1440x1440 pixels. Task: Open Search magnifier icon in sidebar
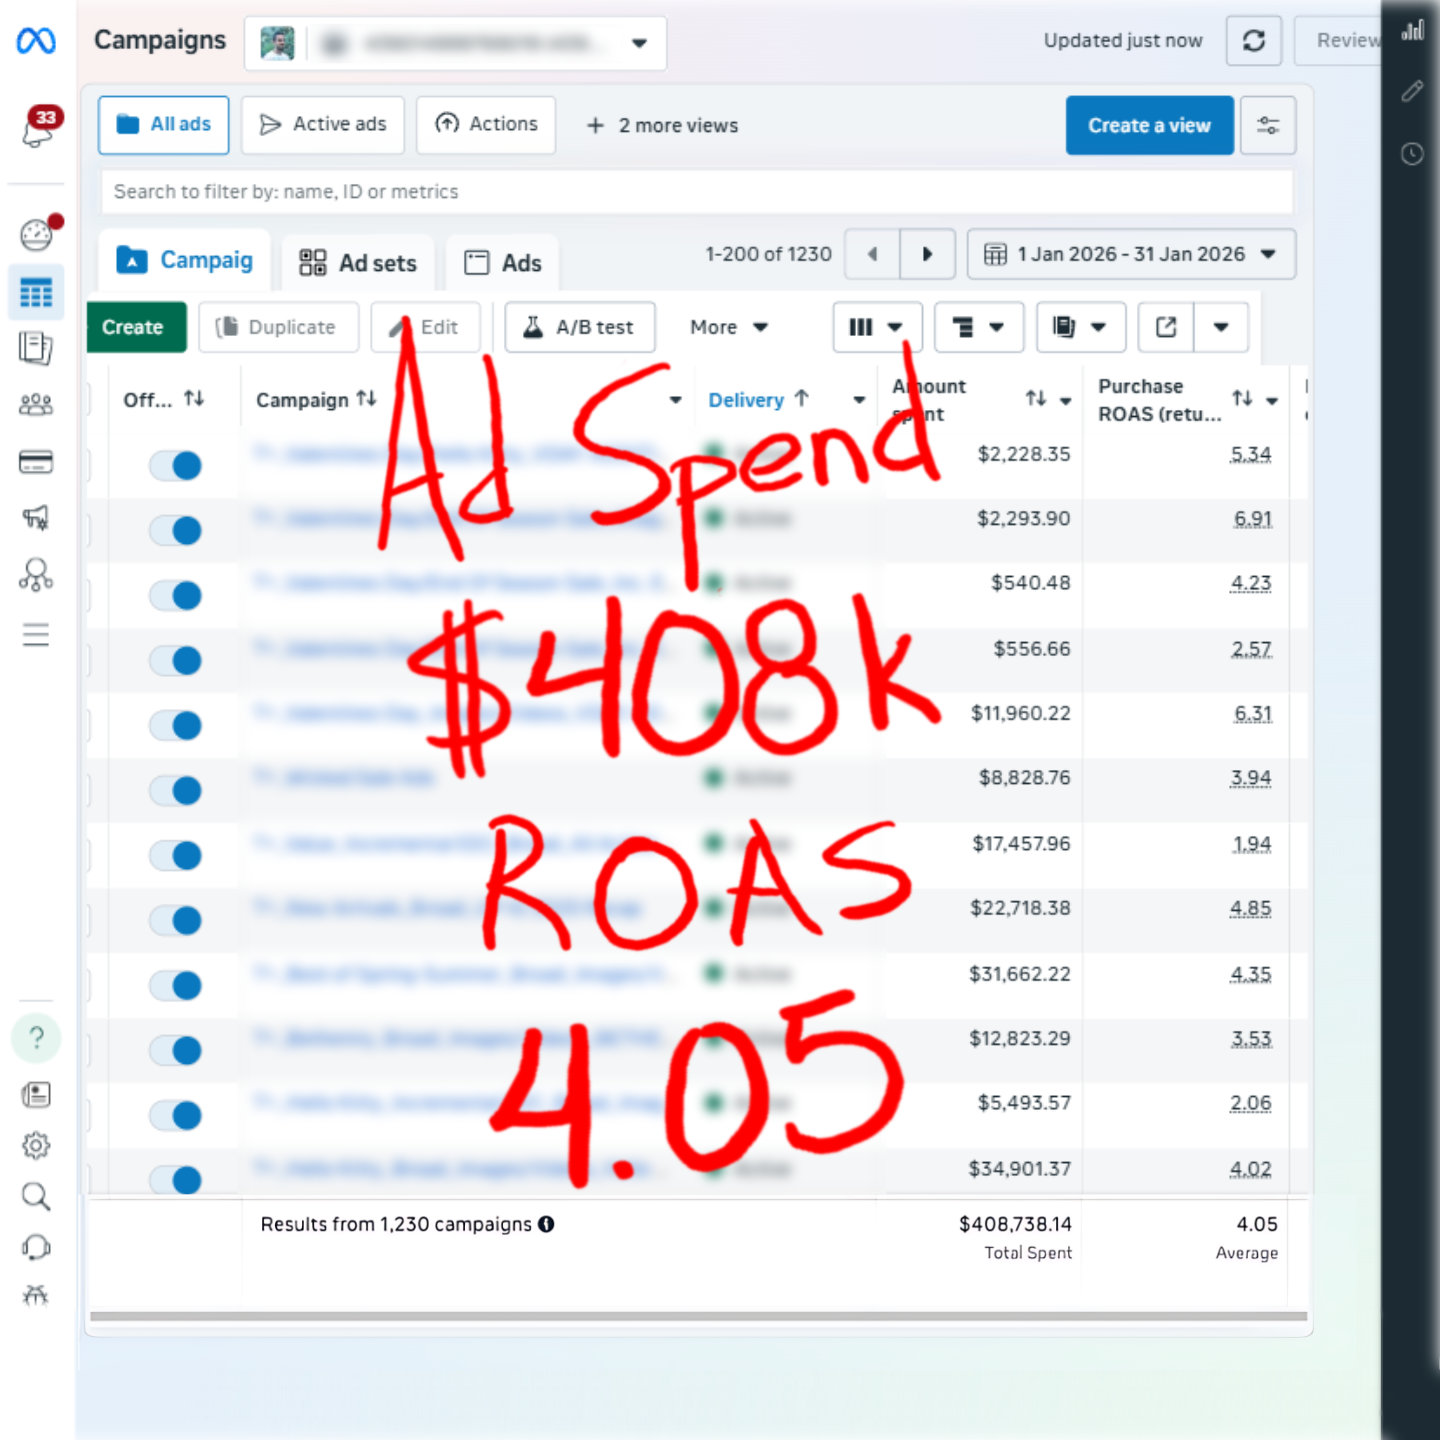(x=36, y=1196)
